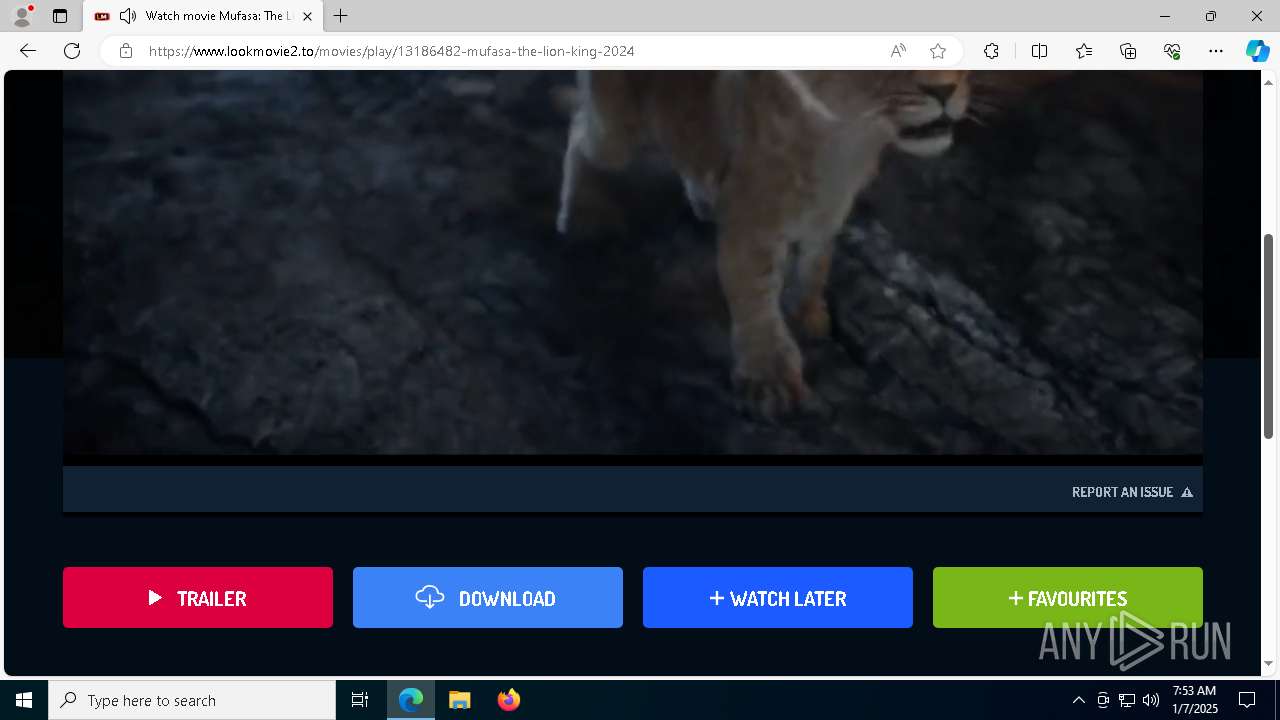The width and height of the screenshot is (1280, 720).
Task: Open a new browser tab
Action: [341, 16]
